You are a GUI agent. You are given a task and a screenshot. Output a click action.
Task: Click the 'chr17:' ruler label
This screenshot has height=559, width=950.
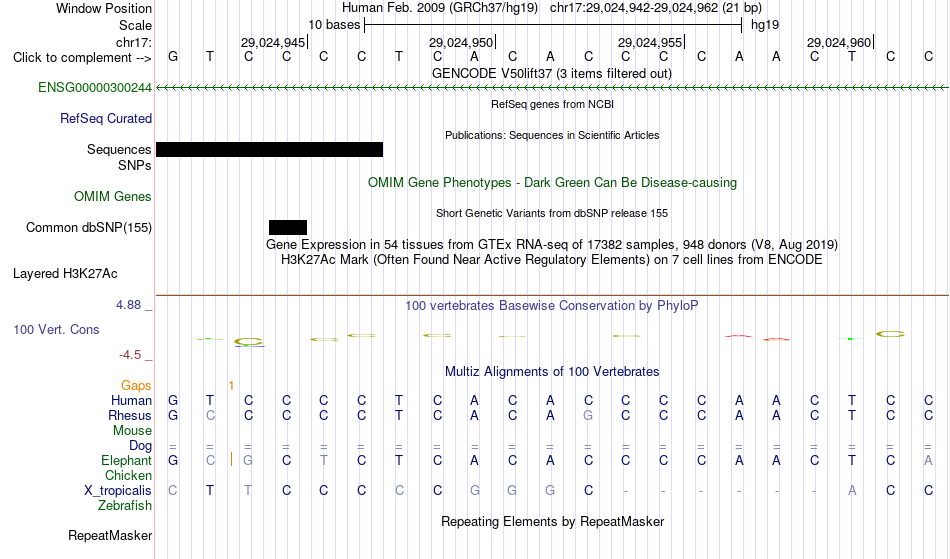point(134,42)
